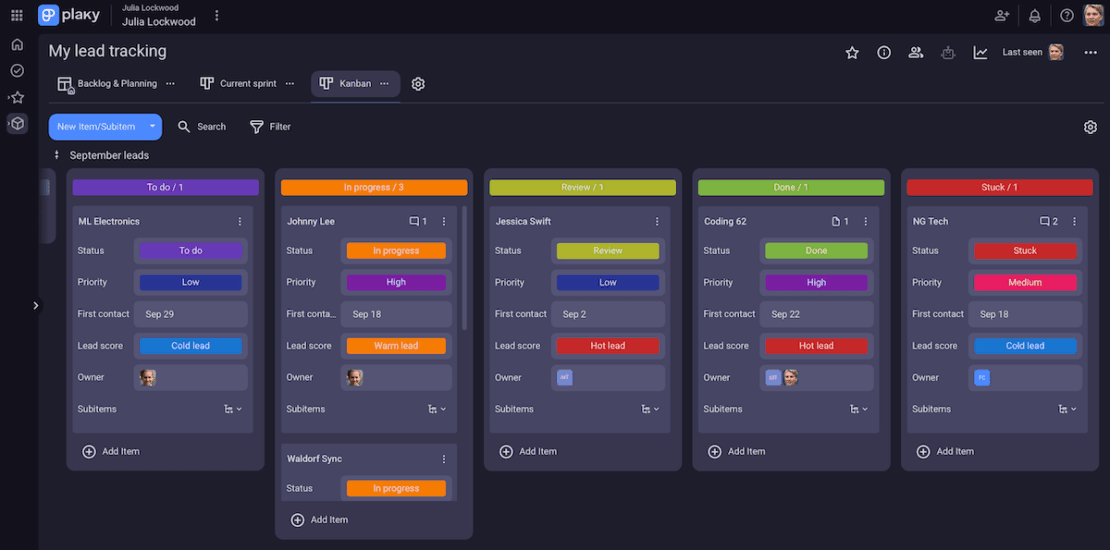The image size is (1110, 550).
Task: Edit ML Electronics first contact Sep 29
Action: tap(190, 314)
